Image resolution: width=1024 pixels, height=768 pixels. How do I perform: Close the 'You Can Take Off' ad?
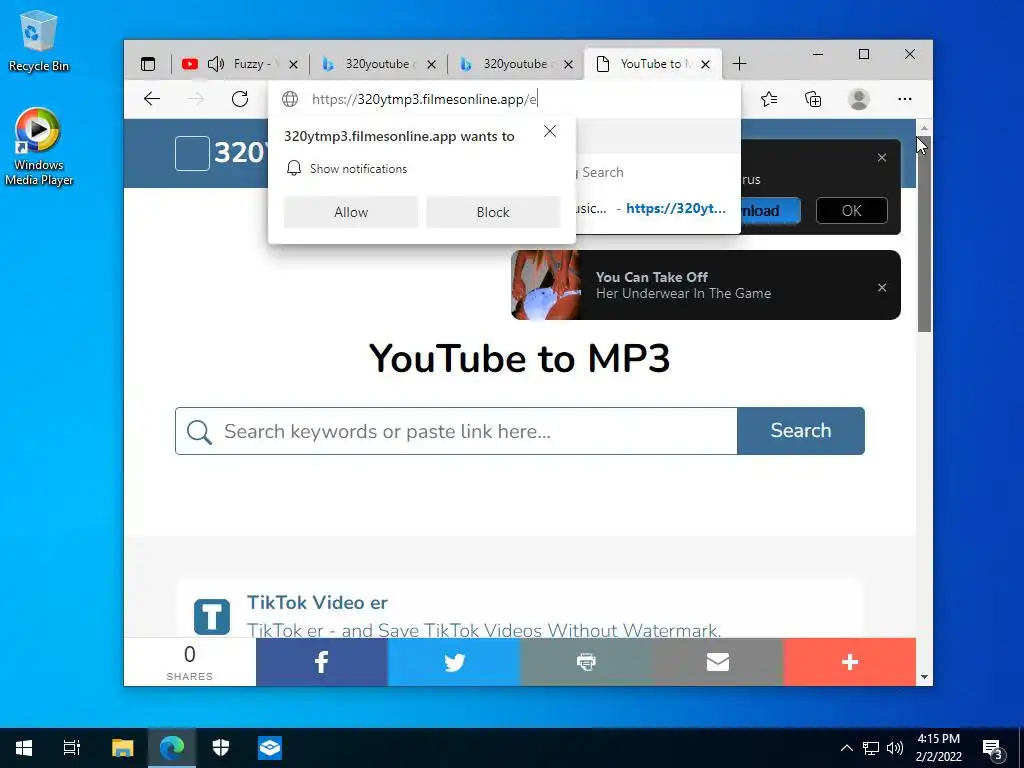(x=882, y=287)
